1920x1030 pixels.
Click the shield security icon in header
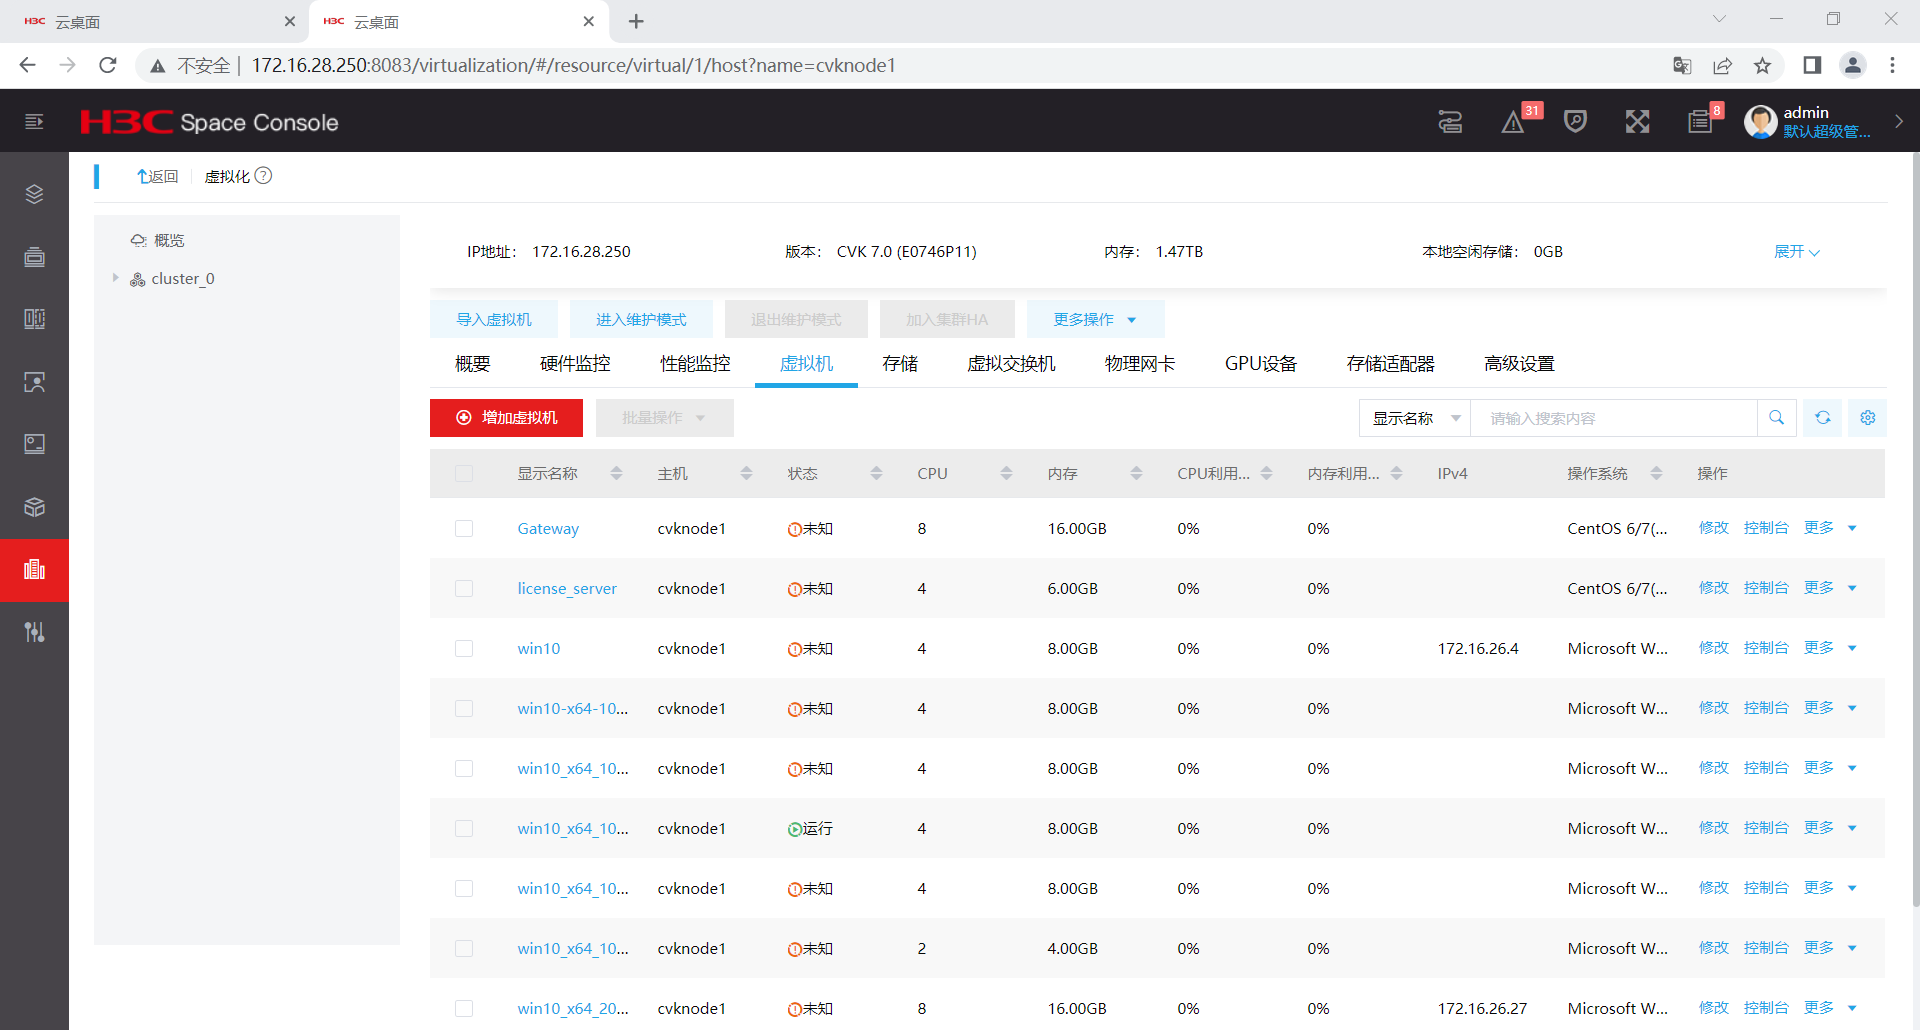pos(1575,122)
